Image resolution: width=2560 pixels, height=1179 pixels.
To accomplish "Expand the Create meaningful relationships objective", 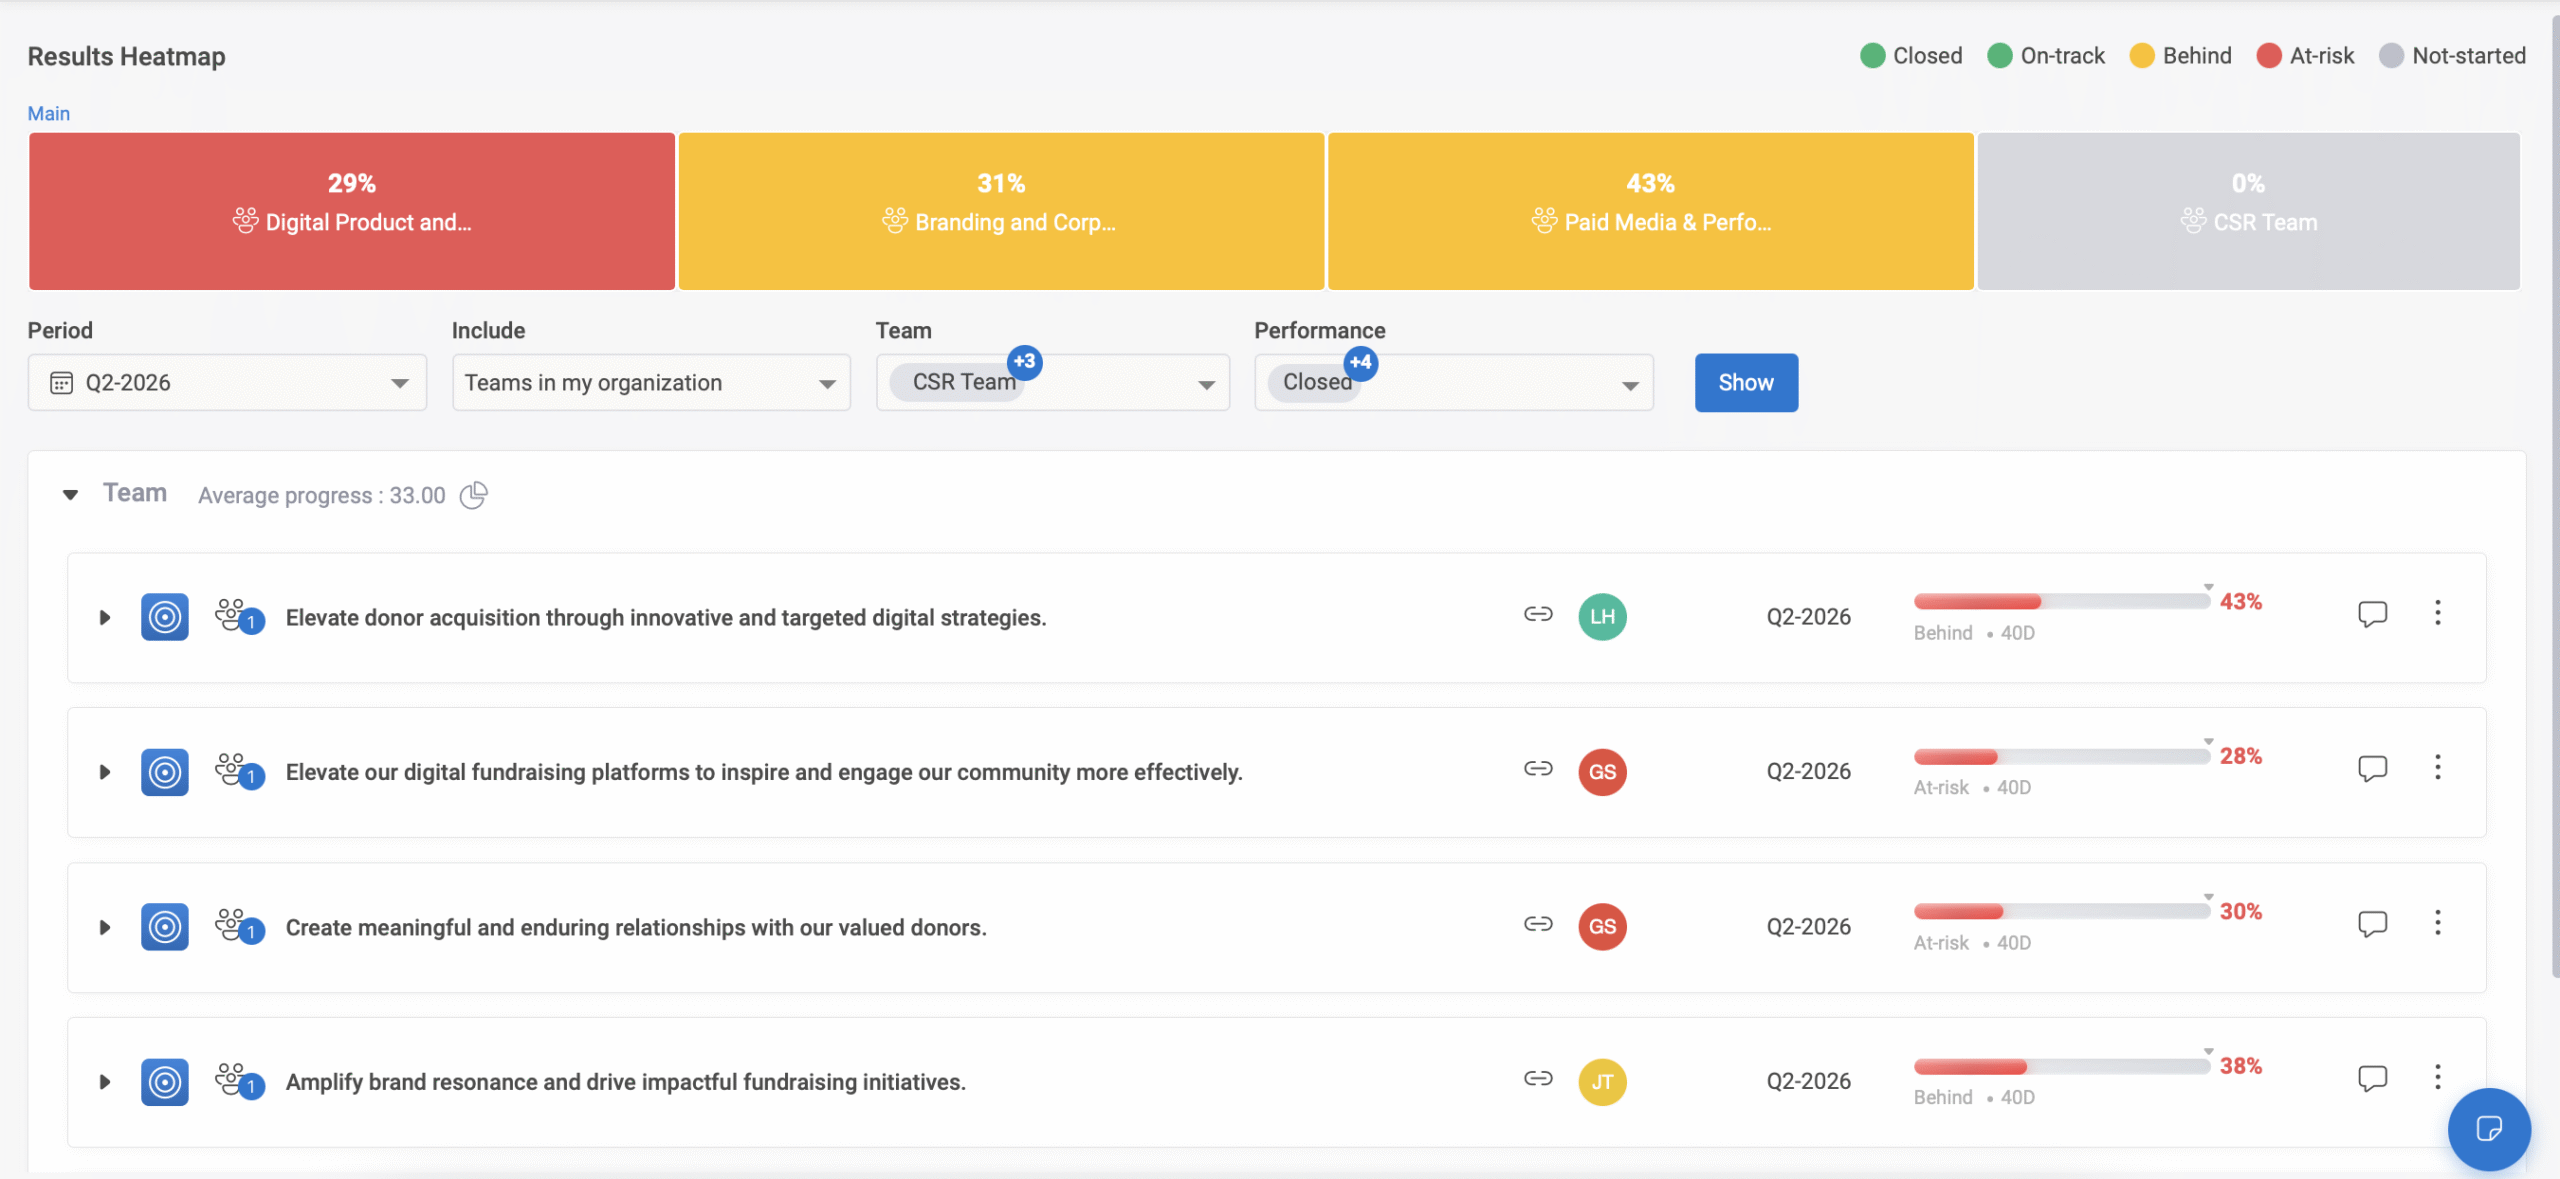I will coord(104,927).
